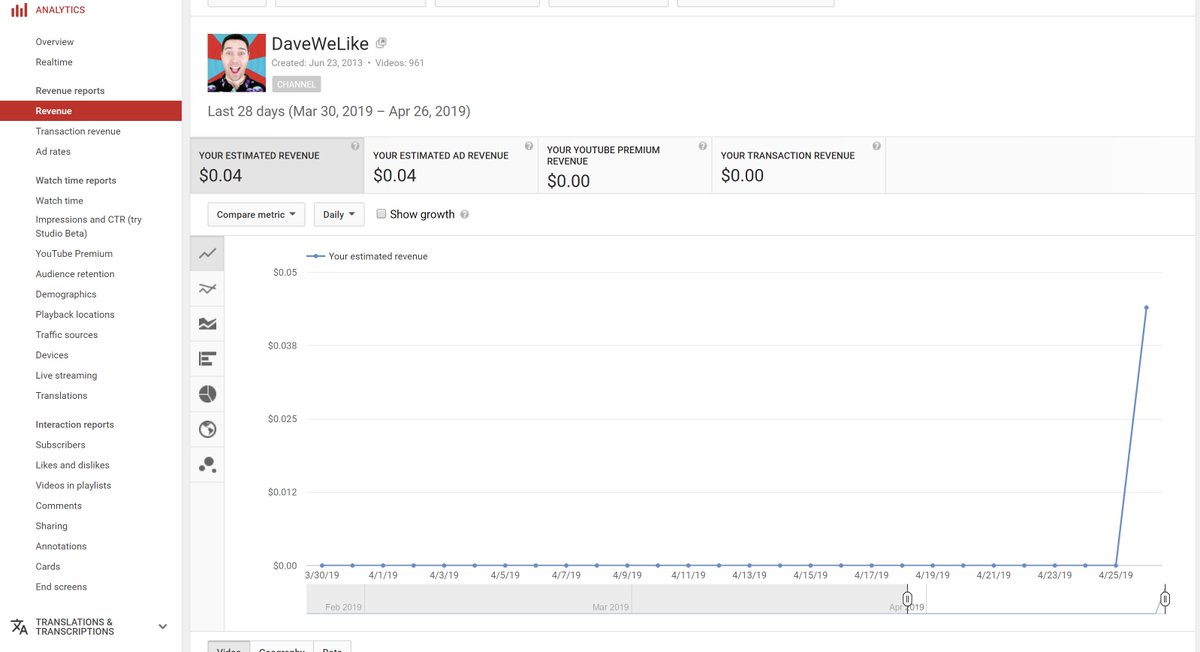Click the Analytics heading in sidebar
The height and width of the screenshot is (652, 1200).
60,10
